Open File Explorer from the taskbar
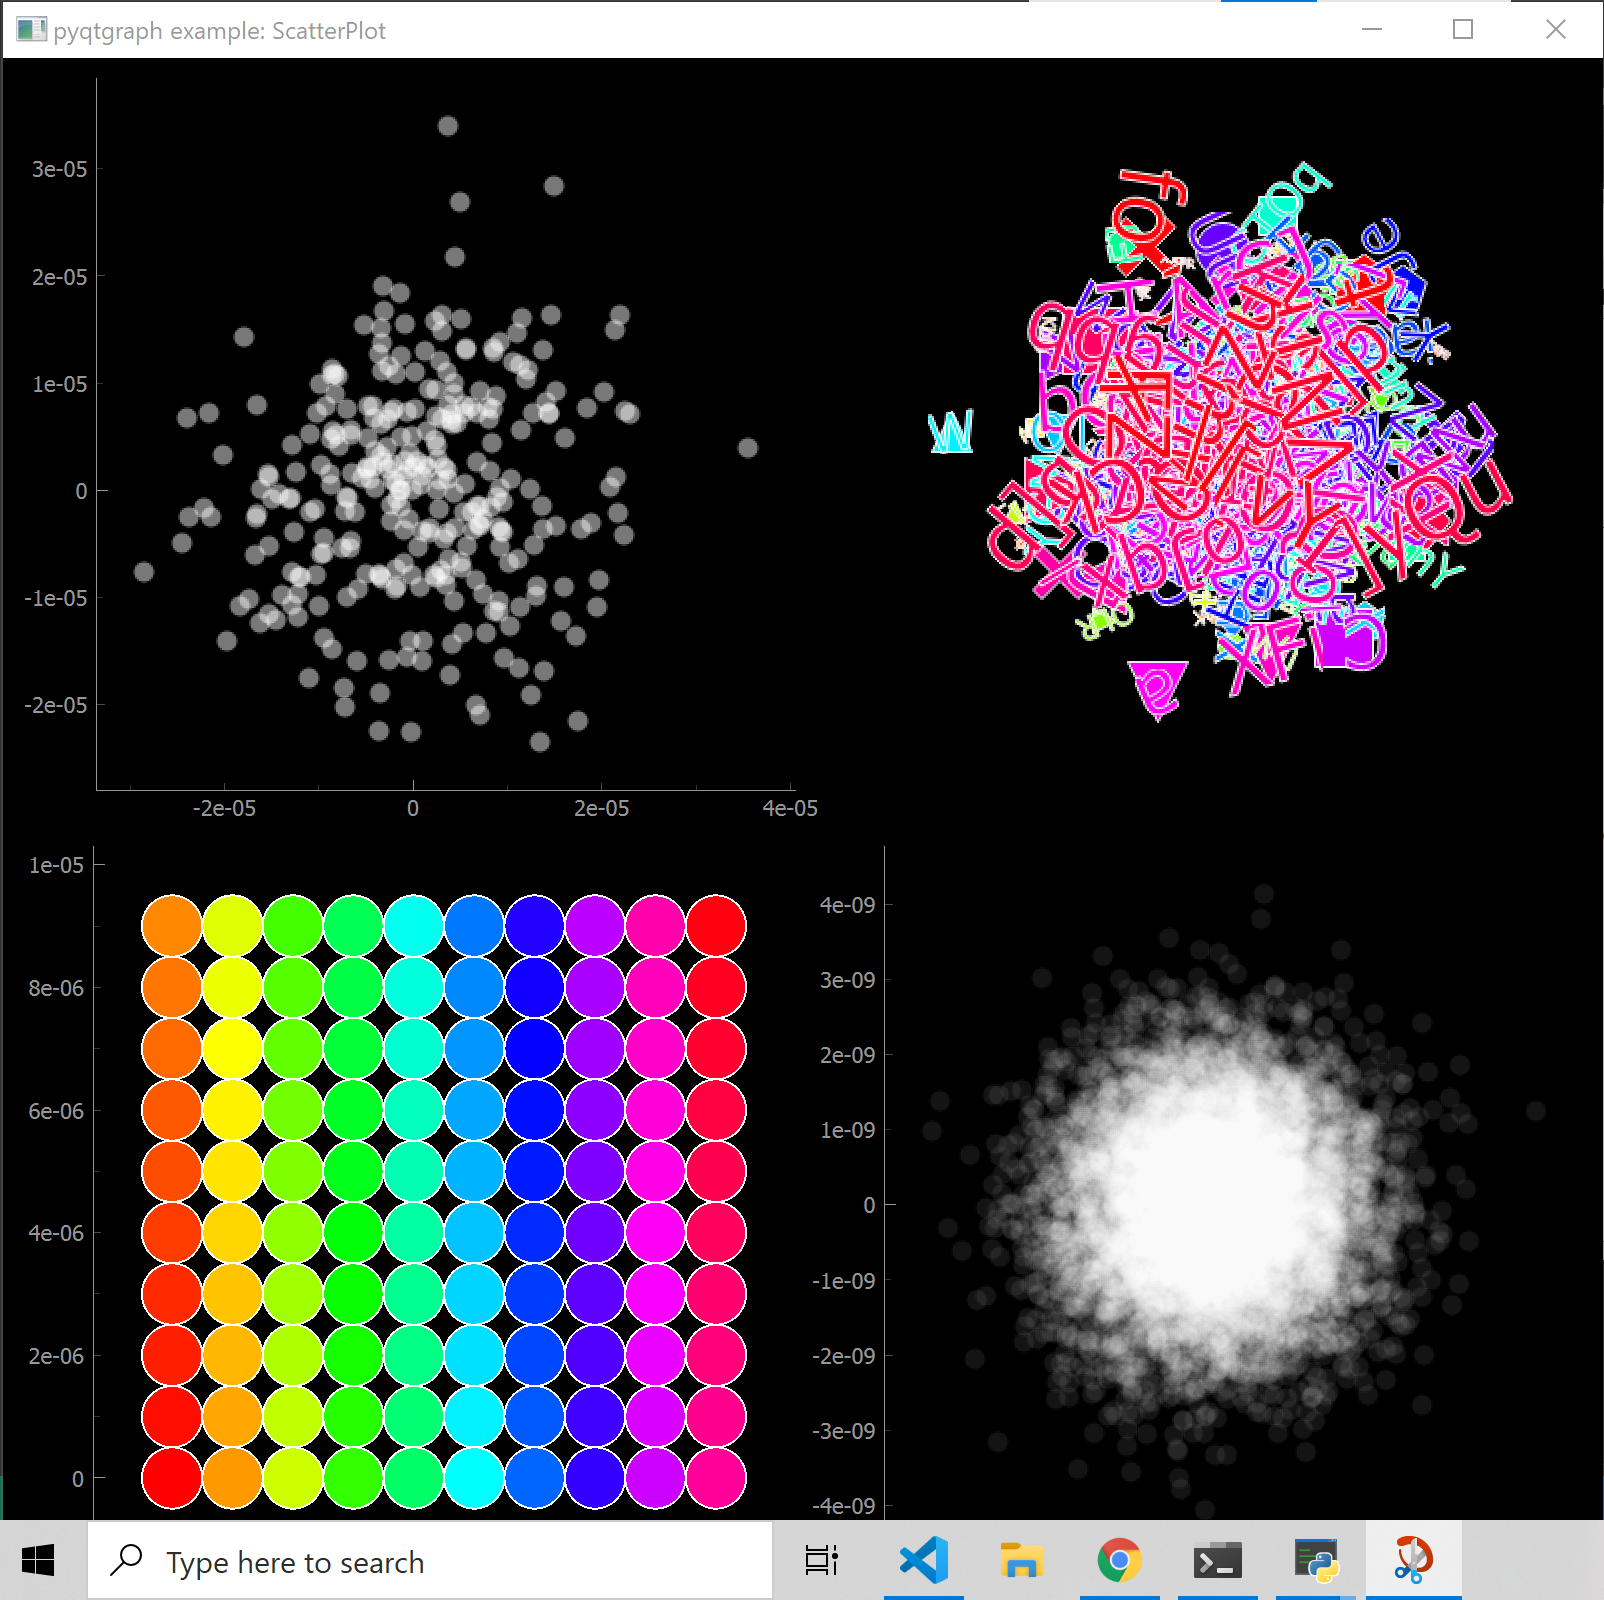This screenshot has width=1604, height=1600. point(1022,1558)
